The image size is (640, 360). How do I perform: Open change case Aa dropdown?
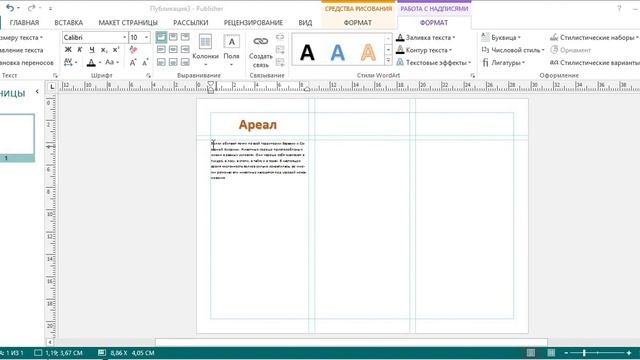click(x=111, y=62)
